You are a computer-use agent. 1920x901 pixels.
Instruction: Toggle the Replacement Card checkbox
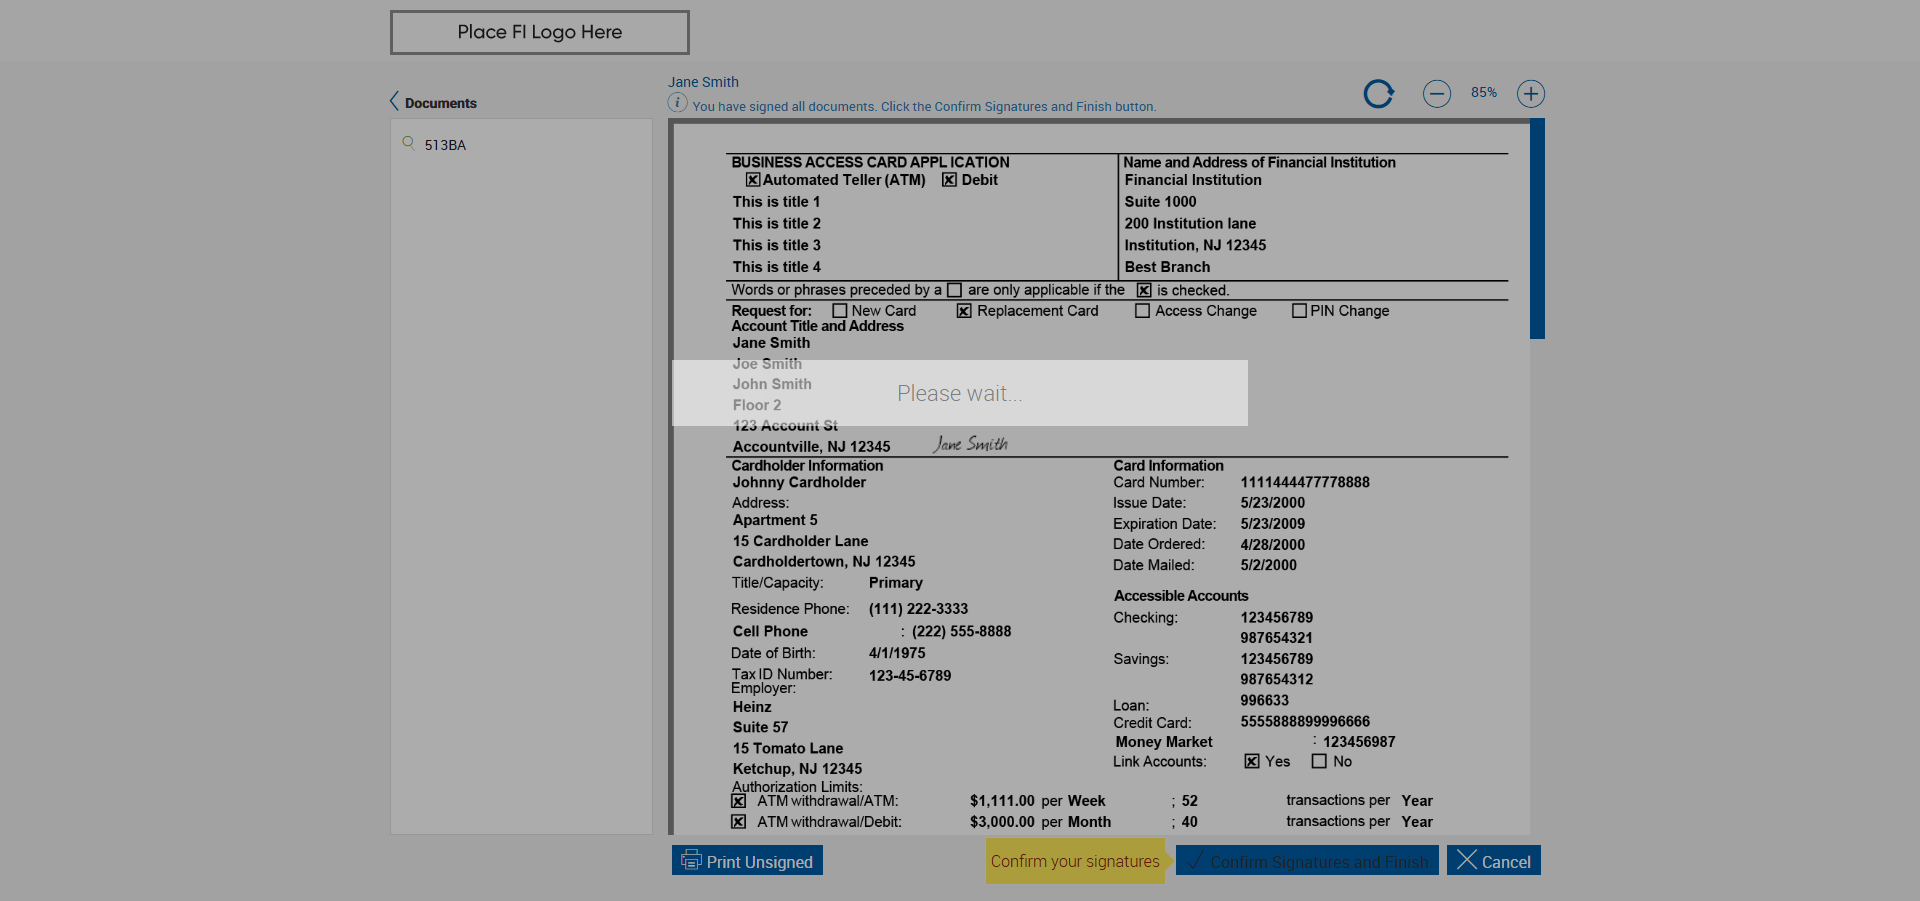(x=964, y=311)
